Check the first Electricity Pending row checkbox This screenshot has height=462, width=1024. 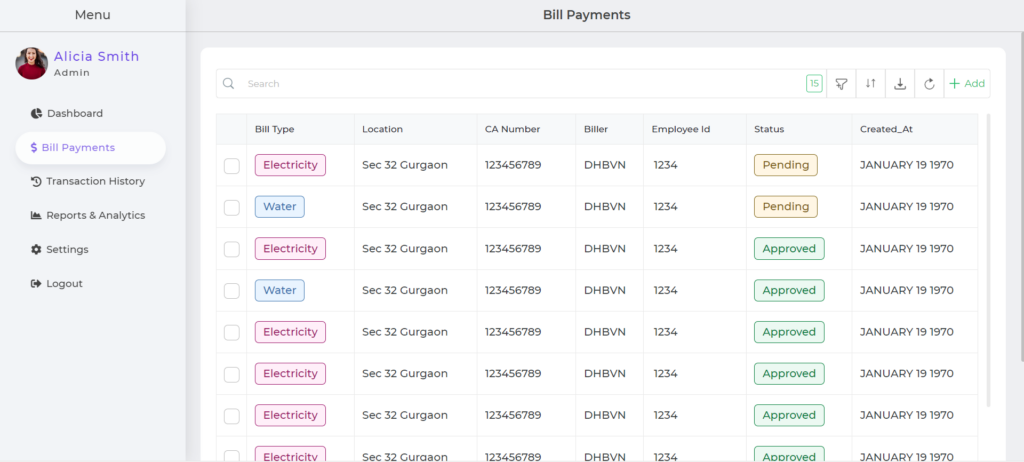tap(232, 166)
